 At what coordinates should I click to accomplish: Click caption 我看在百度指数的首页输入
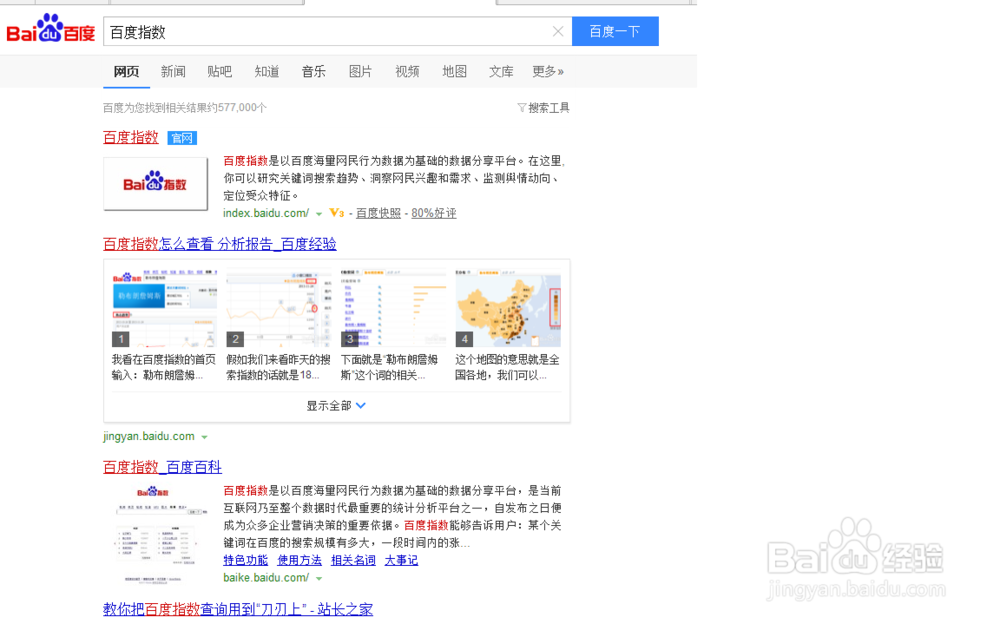pos(164,368)
